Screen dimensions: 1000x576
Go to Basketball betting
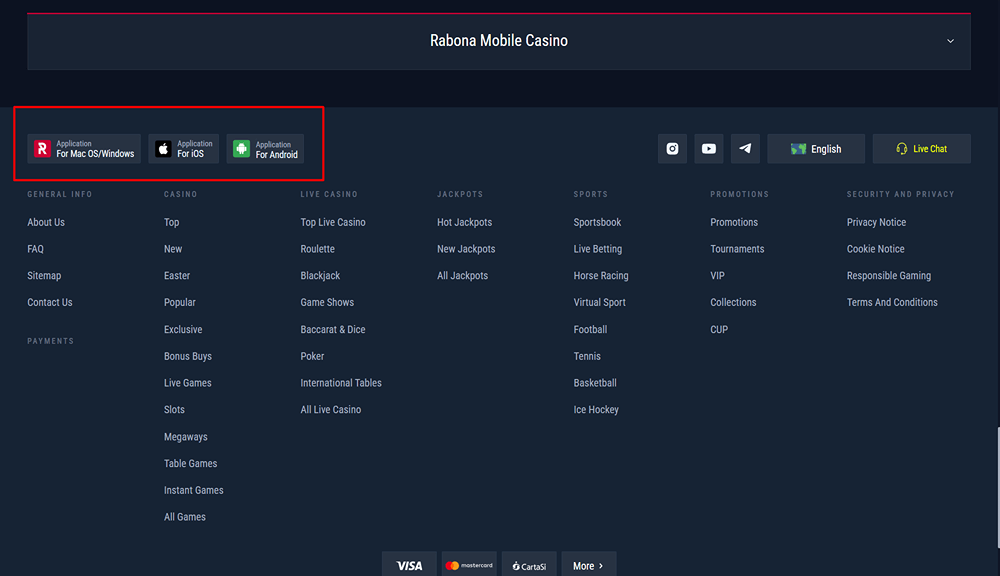595,383
